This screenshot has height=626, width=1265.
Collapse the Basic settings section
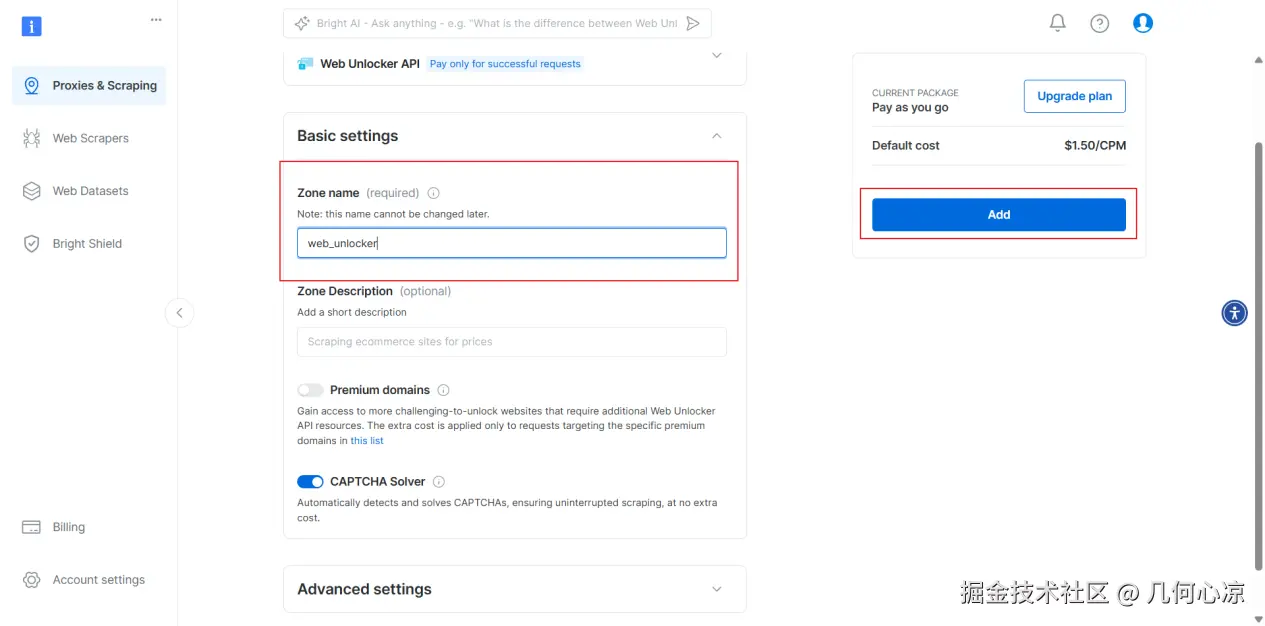click(716, 136)
